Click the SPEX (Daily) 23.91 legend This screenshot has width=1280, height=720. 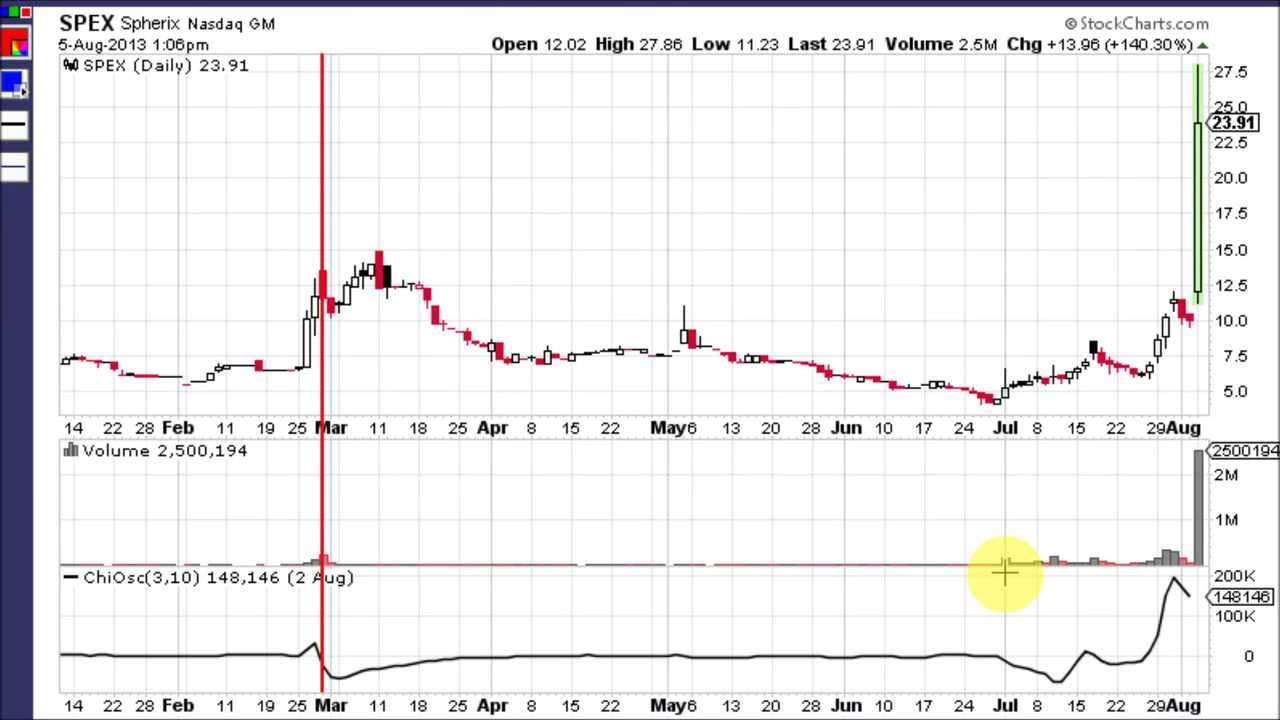point(166,65)
